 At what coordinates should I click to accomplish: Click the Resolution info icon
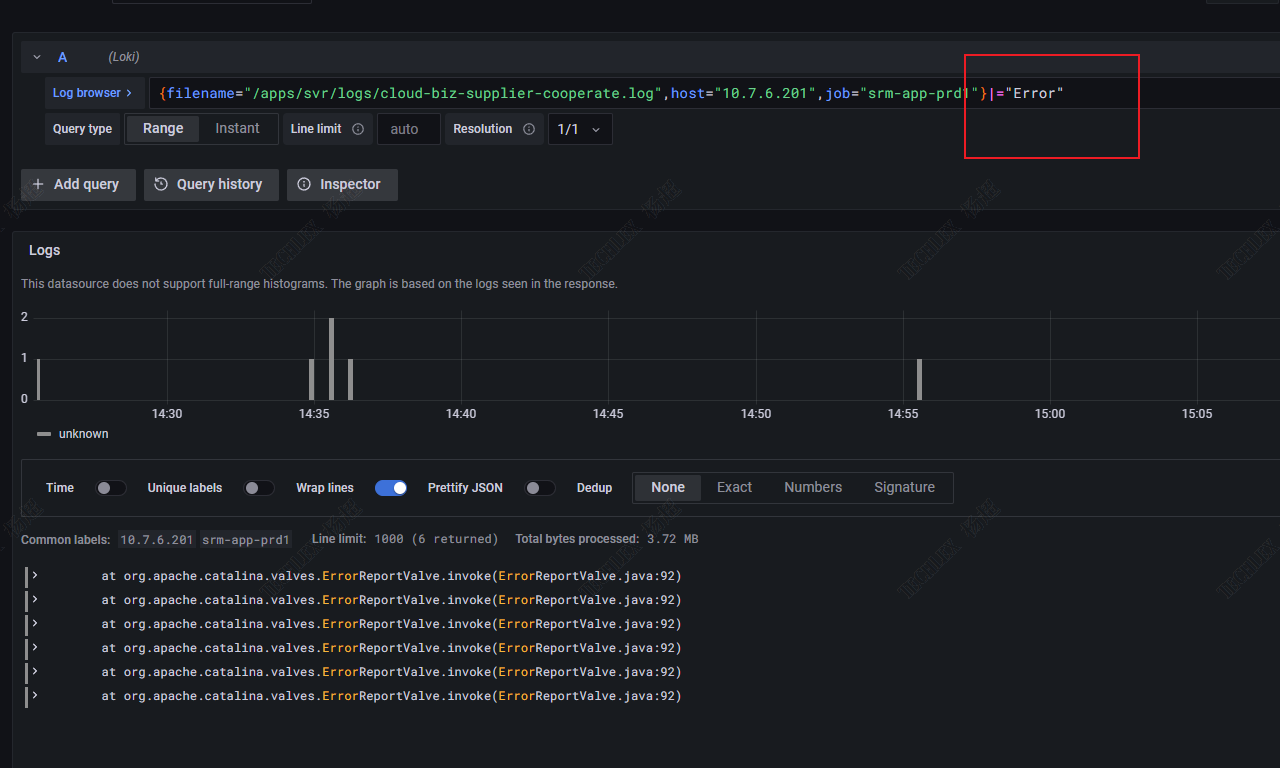coord(528,129)
